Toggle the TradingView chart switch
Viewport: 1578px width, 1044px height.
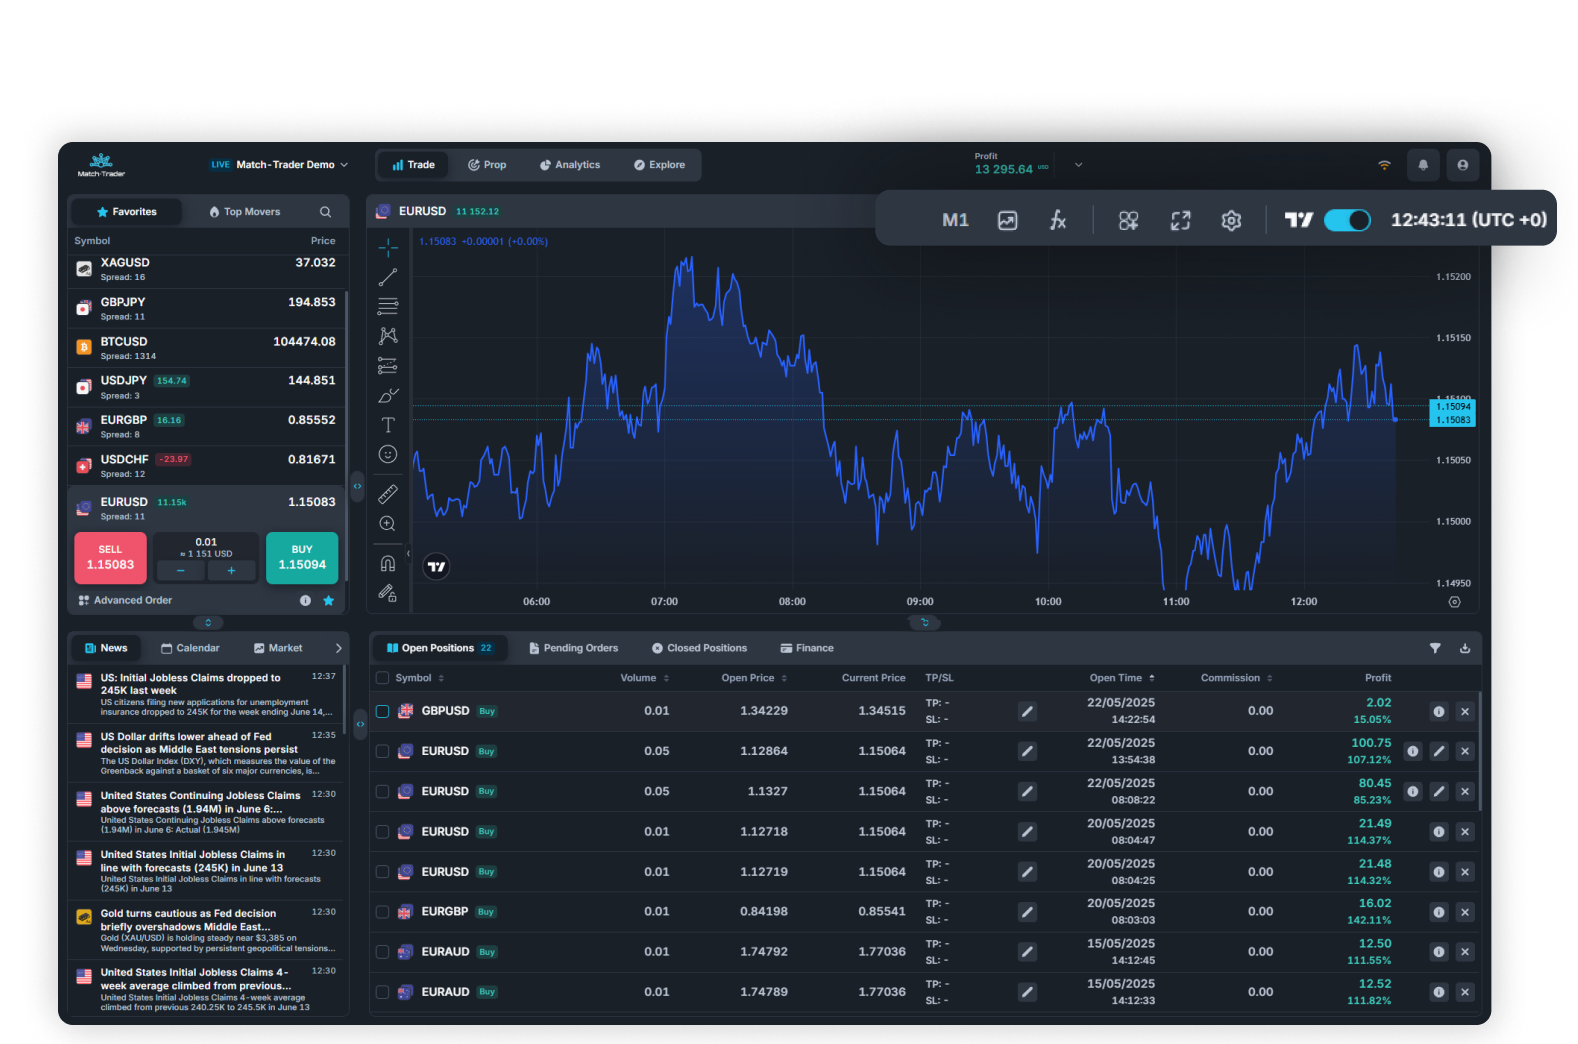click(x=1347, y=220)
